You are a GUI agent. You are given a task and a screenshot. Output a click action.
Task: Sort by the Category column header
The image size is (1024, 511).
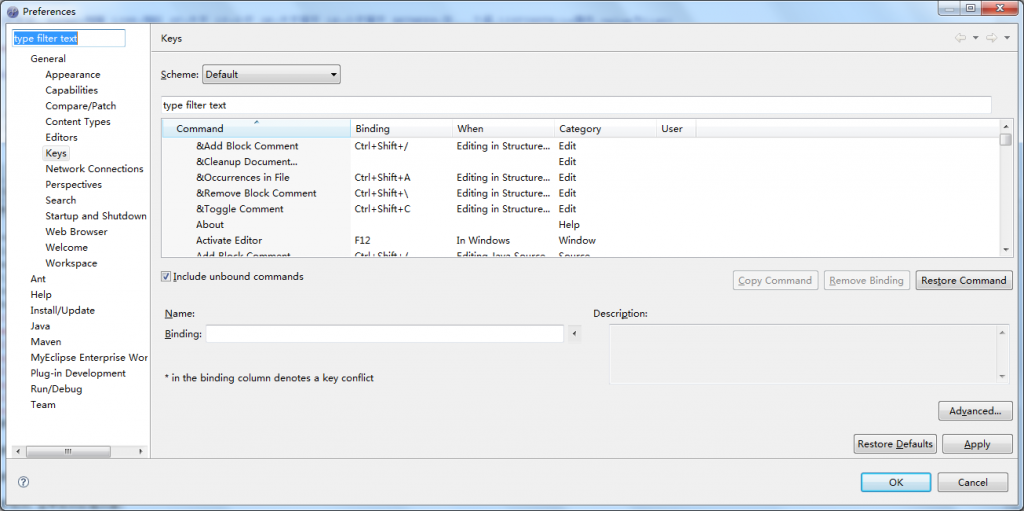pos(605,129)
